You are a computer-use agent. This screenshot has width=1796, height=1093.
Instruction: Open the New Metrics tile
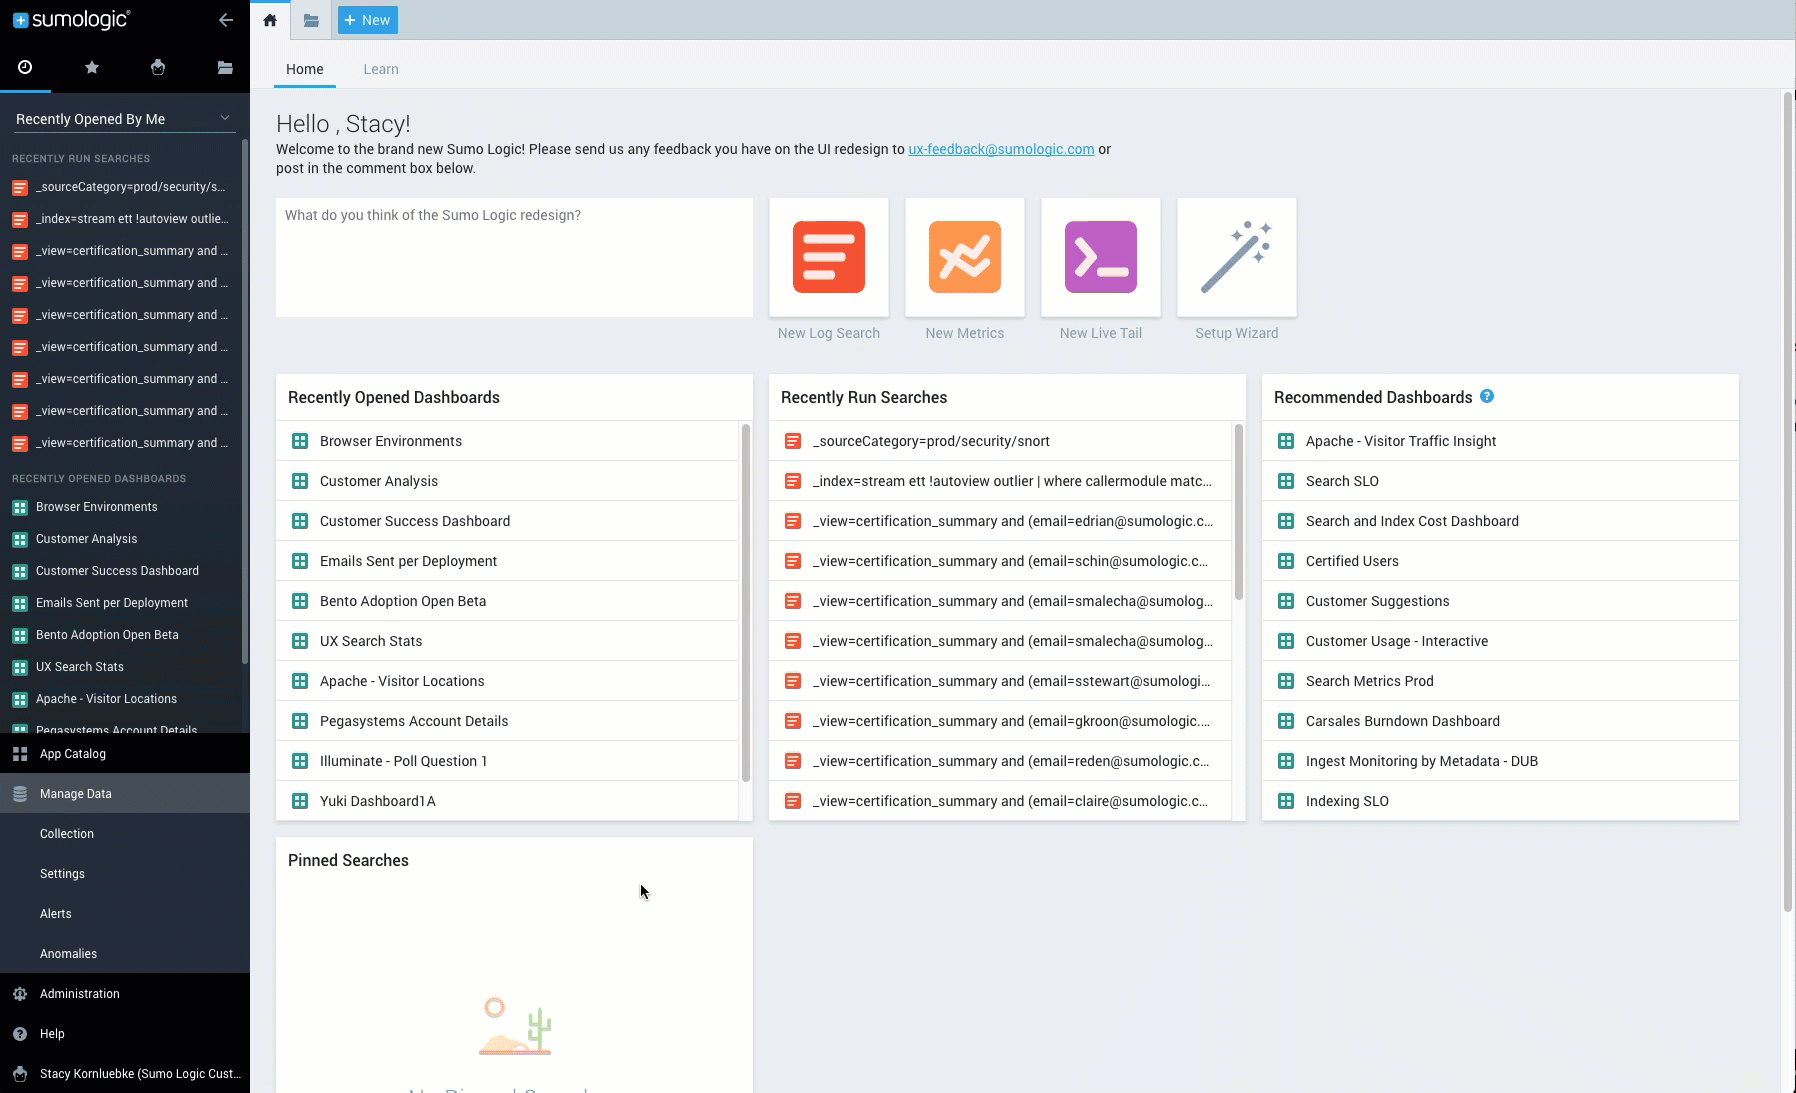(964, 257)
